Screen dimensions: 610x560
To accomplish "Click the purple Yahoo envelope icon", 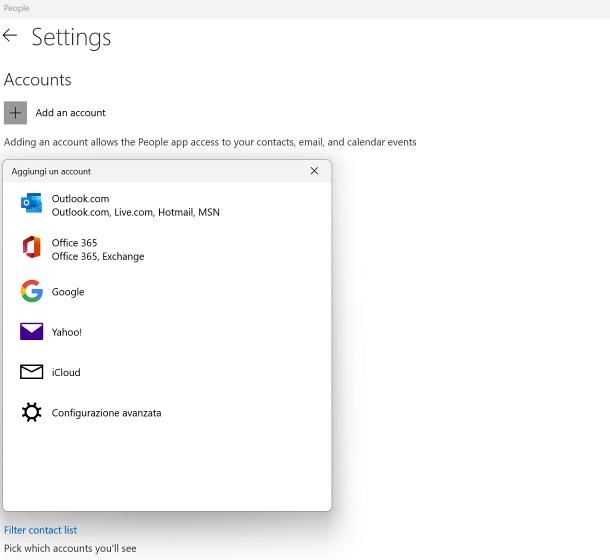I will pyautogui.click(x=32, y=331).
